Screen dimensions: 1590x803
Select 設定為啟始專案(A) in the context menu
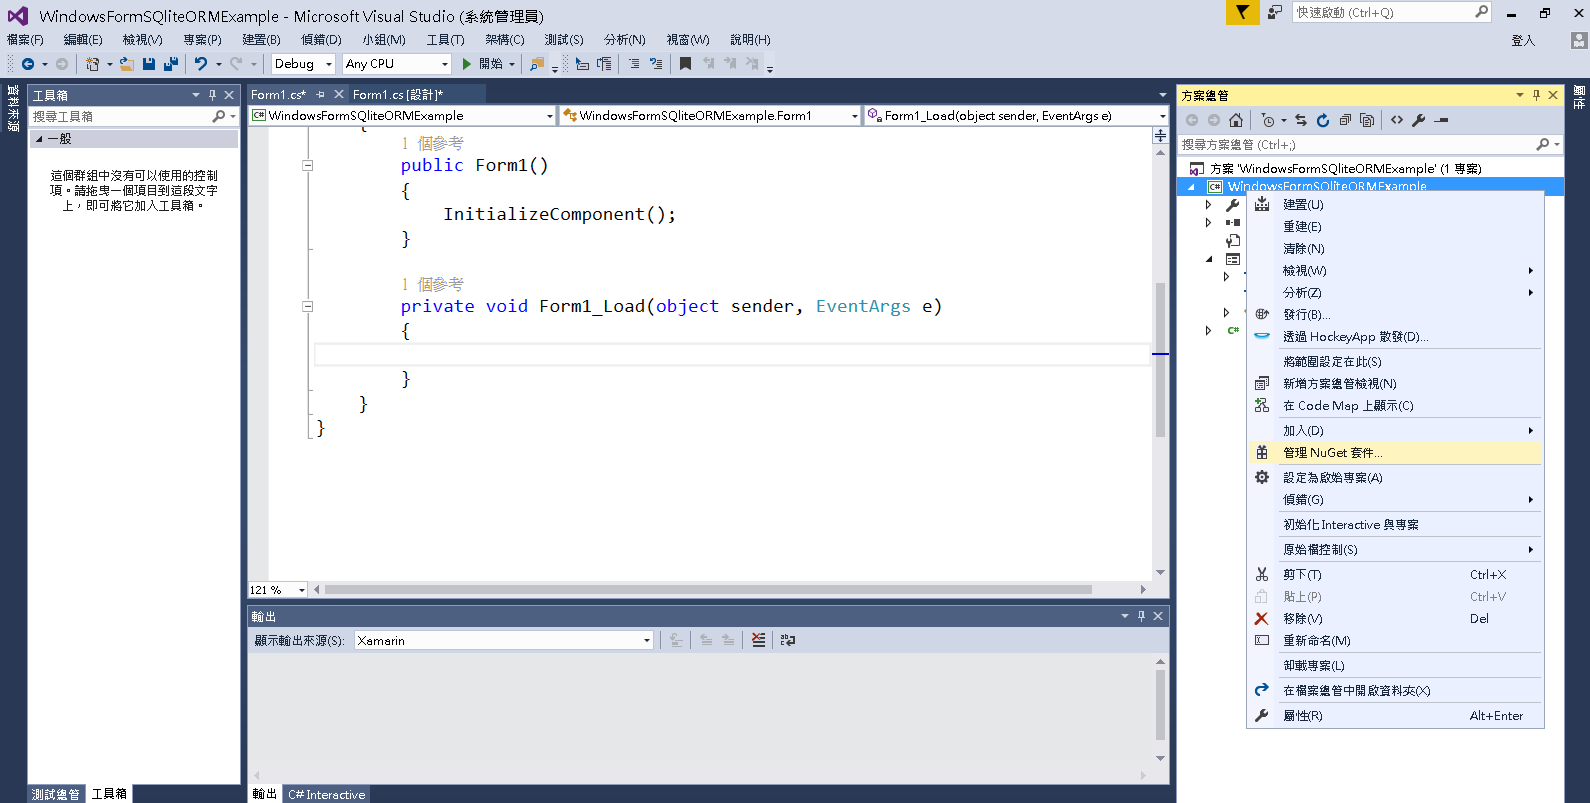point(1395,478)
